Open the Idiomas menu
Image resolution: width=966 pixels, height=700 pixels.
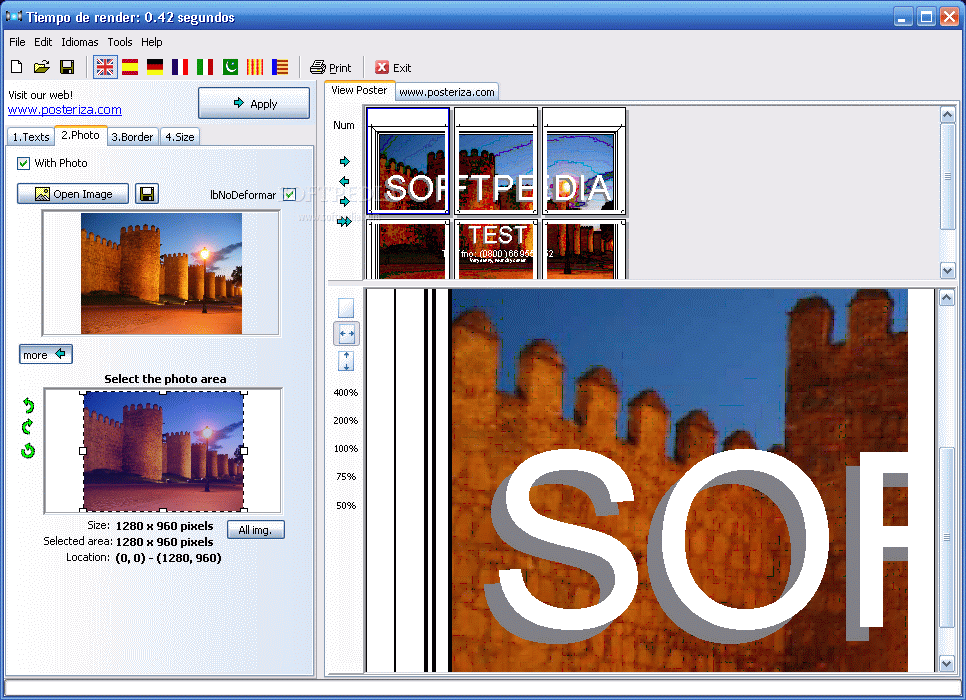pos(79,42)
